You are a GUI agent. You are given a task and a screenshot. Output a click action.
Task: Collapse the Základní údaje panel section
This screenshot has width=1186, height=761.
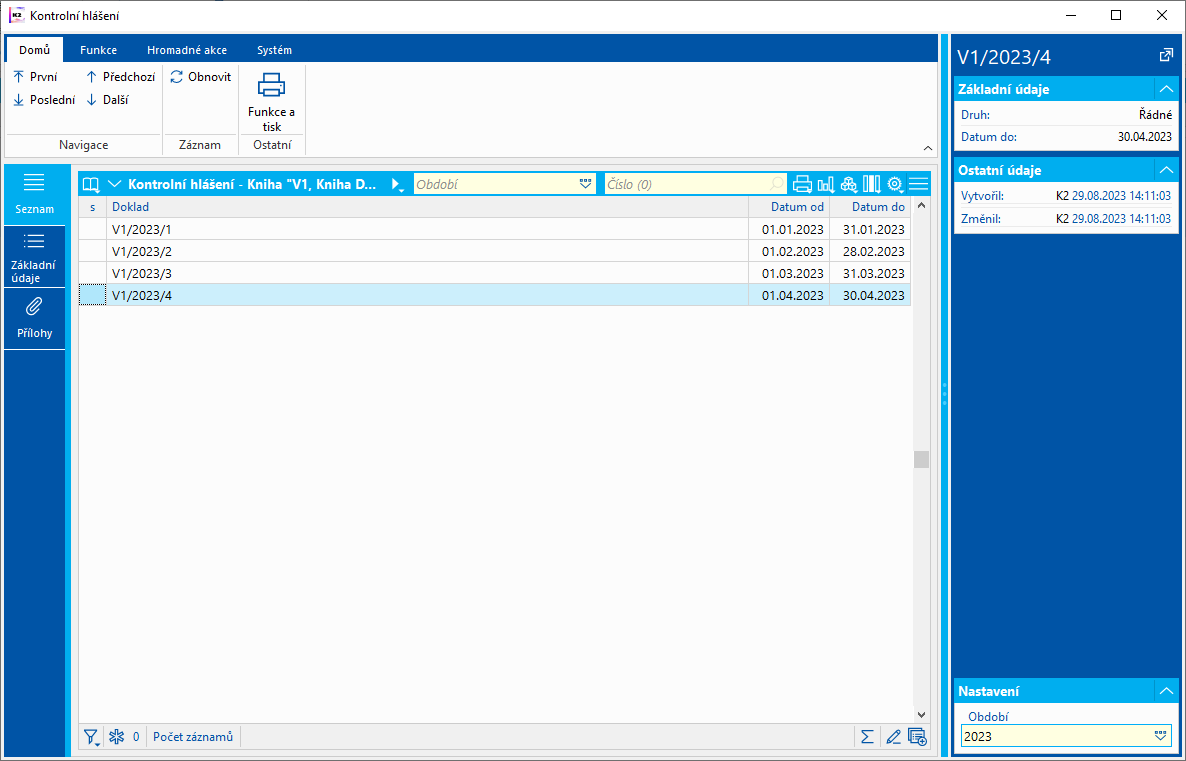coord(1166,89)
